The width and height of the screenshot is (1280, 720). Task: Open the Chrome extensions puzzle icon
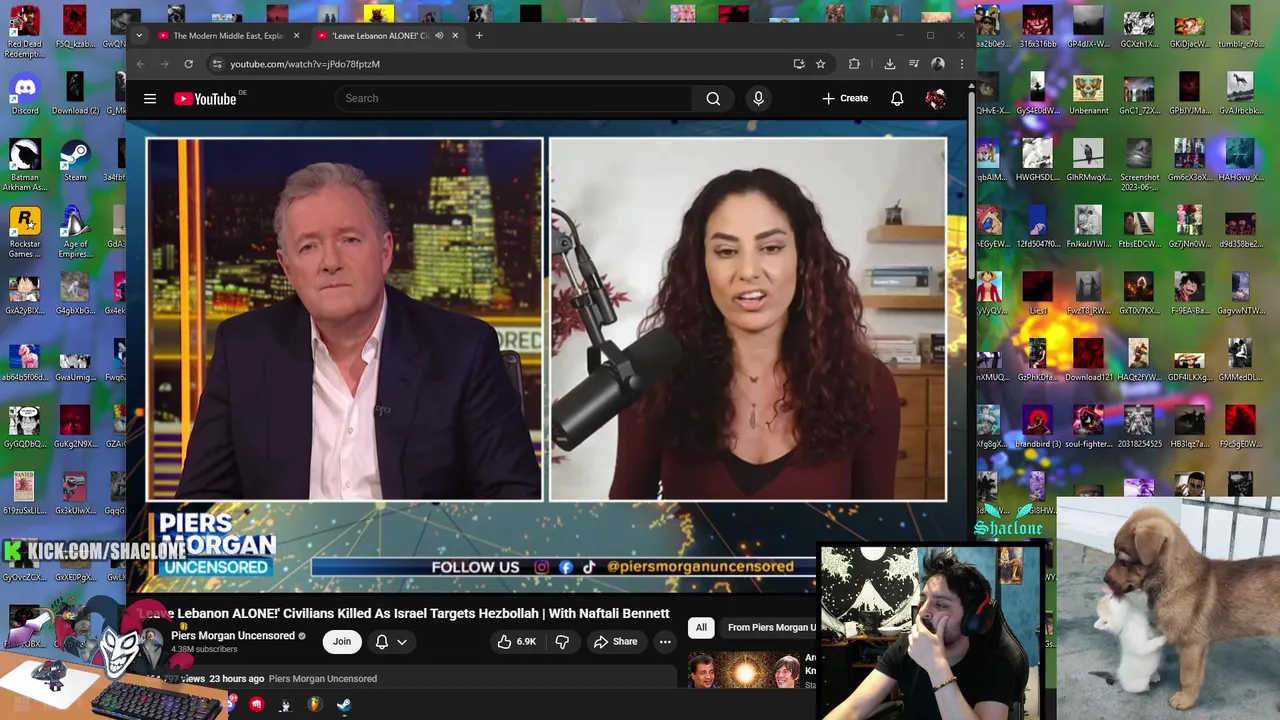point(854,64)
